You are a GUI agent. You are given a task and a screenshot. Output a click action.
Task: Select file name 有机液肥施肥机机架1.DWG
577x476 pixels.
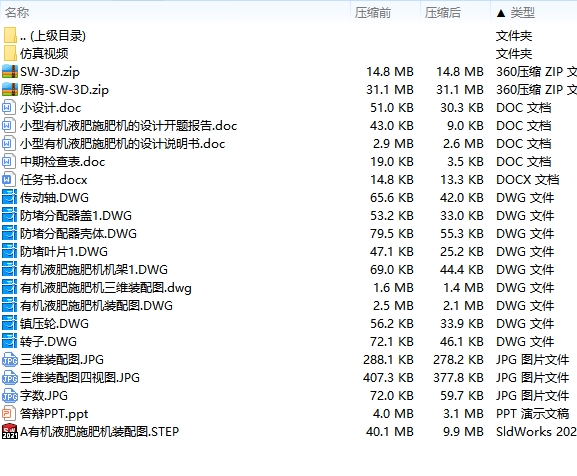94,270
